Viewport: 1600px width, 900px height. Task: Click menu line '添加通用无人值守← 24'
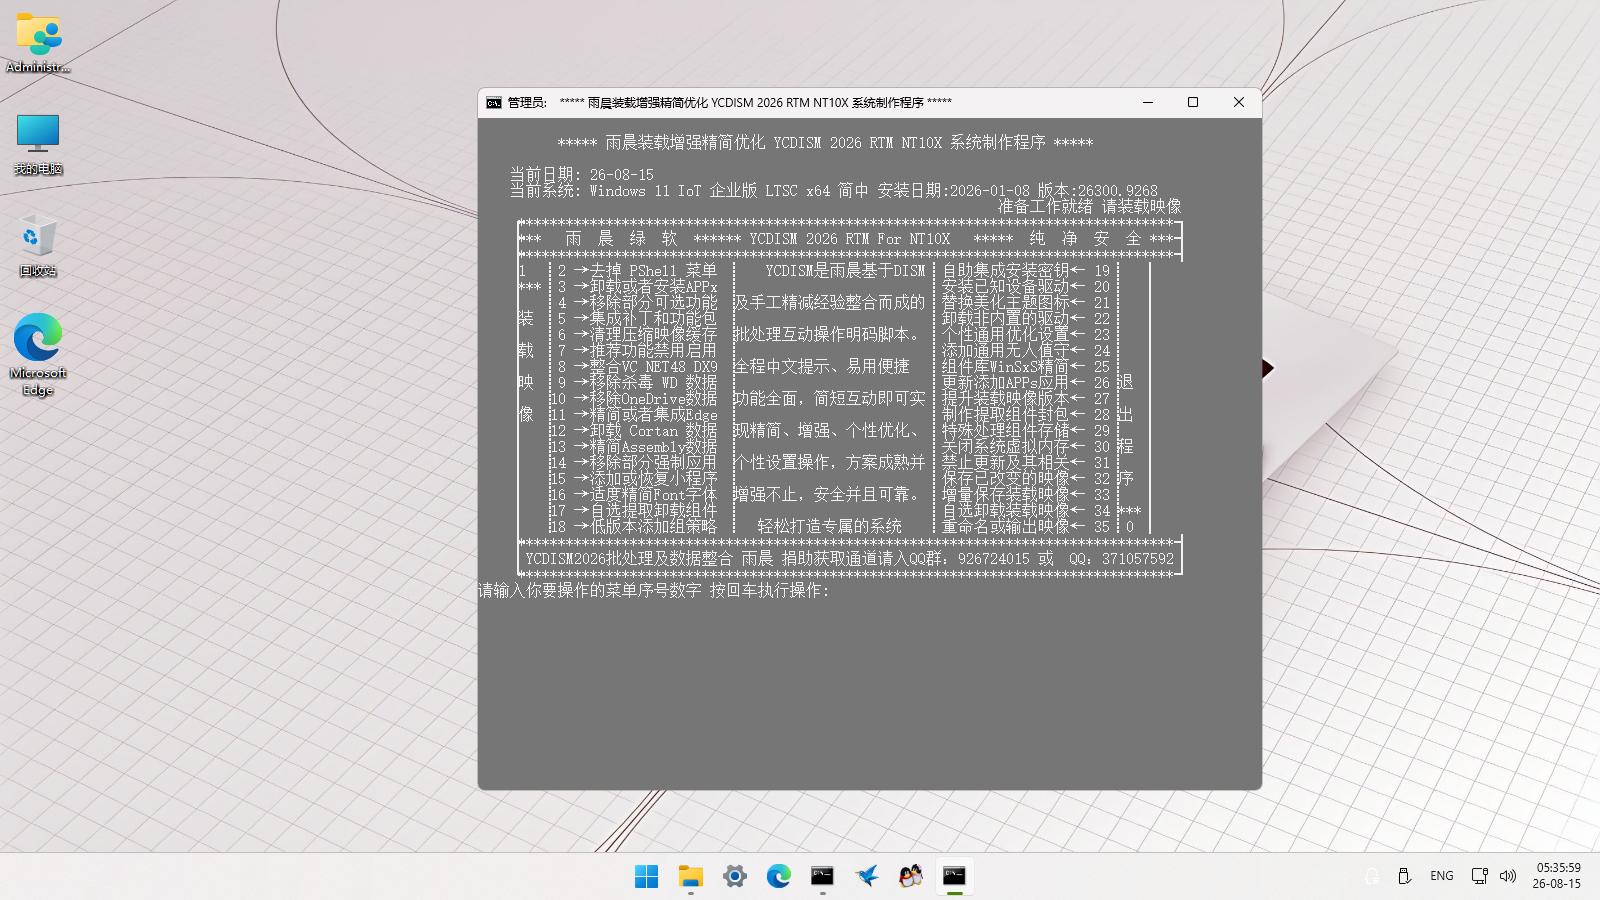pyautogui.click(x=1026, y=351)
